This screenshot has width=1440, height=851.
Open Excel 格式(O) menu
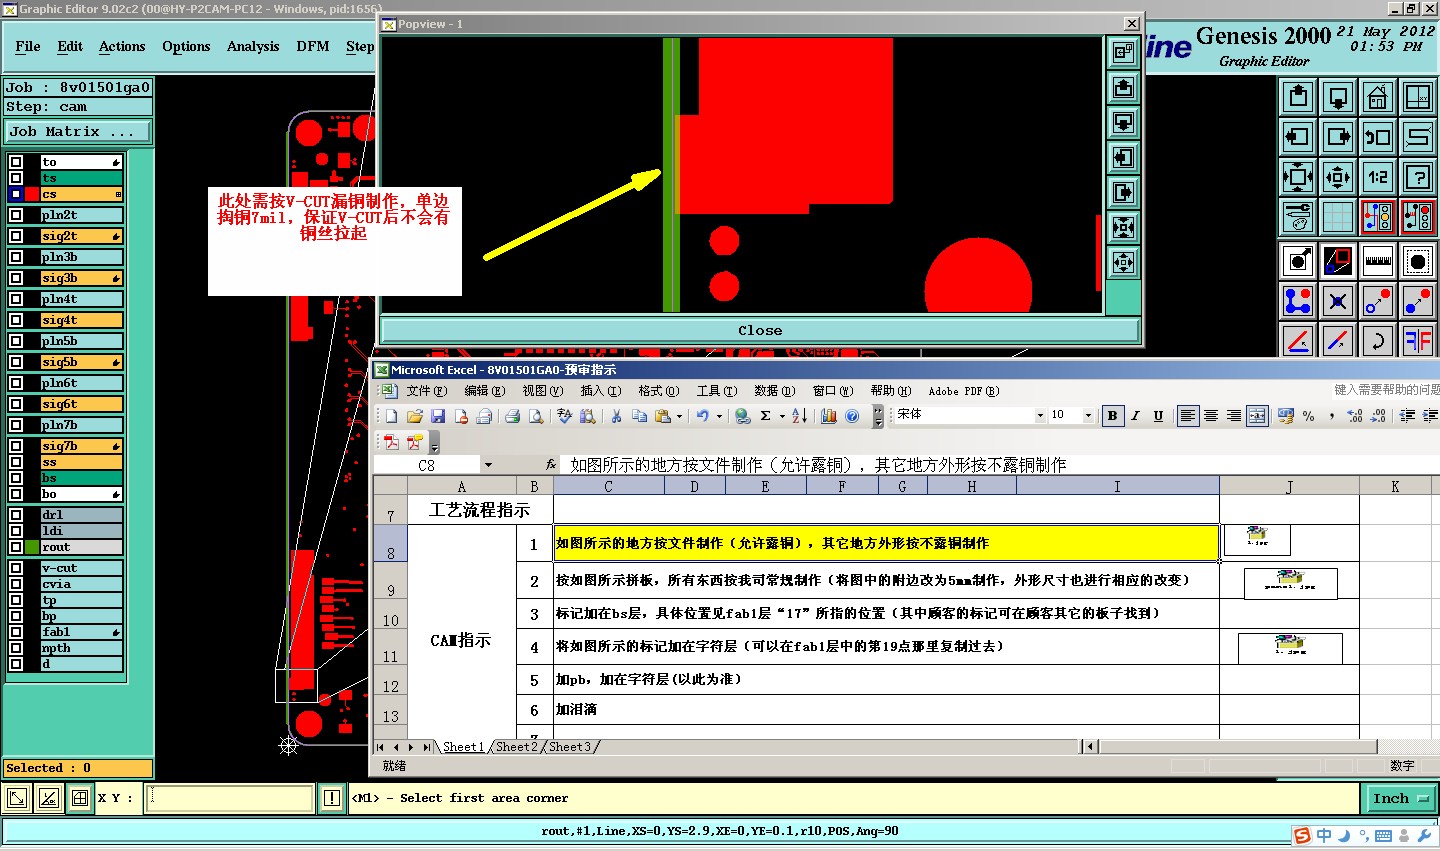658,391
